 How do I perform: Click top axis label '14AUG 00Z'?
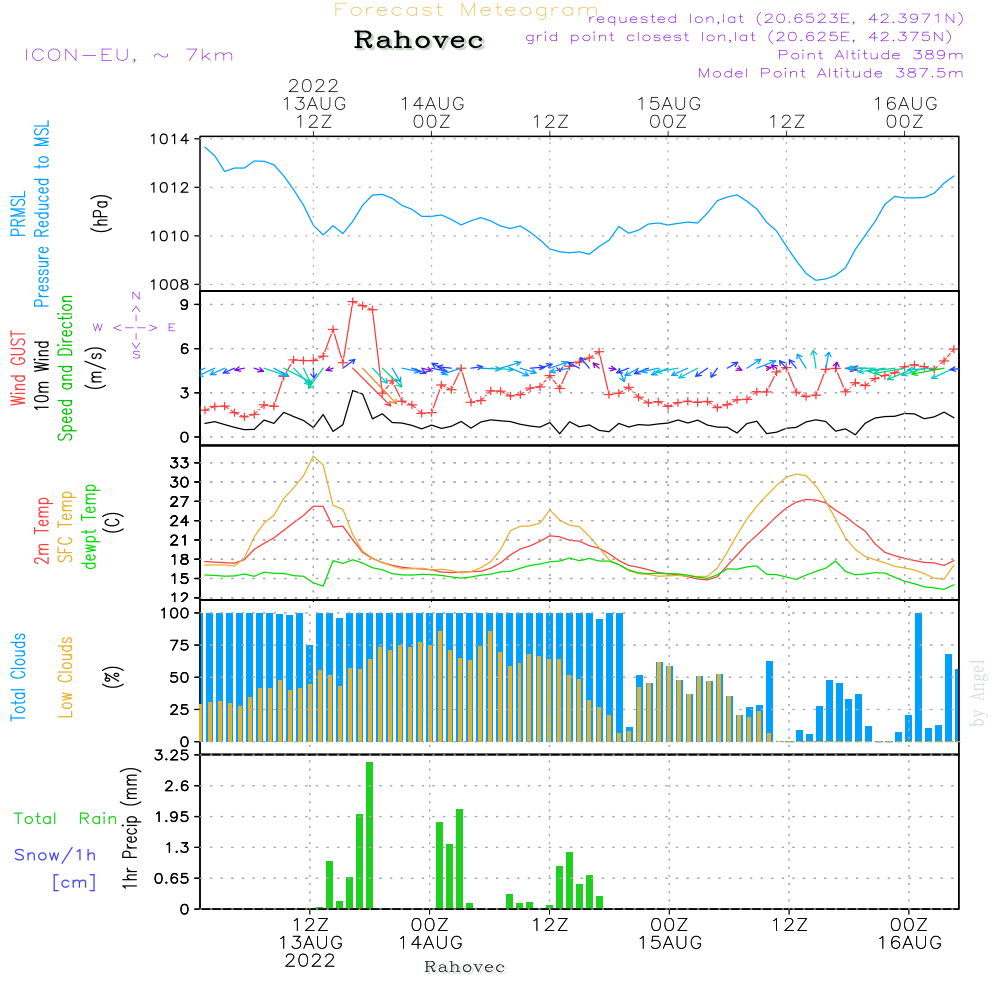pos(432,112)
